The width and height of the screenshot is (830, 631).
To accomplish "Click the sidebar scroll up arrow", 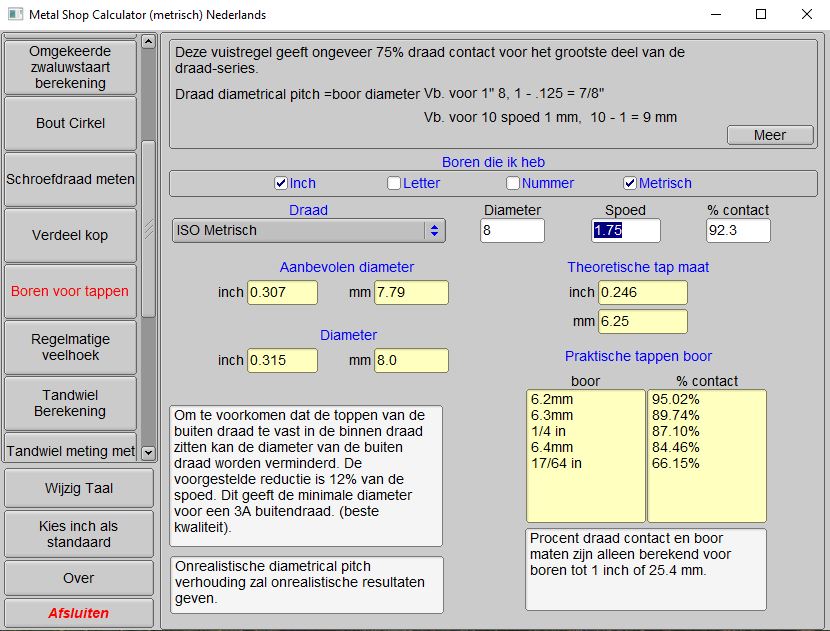I will (149, 41).
